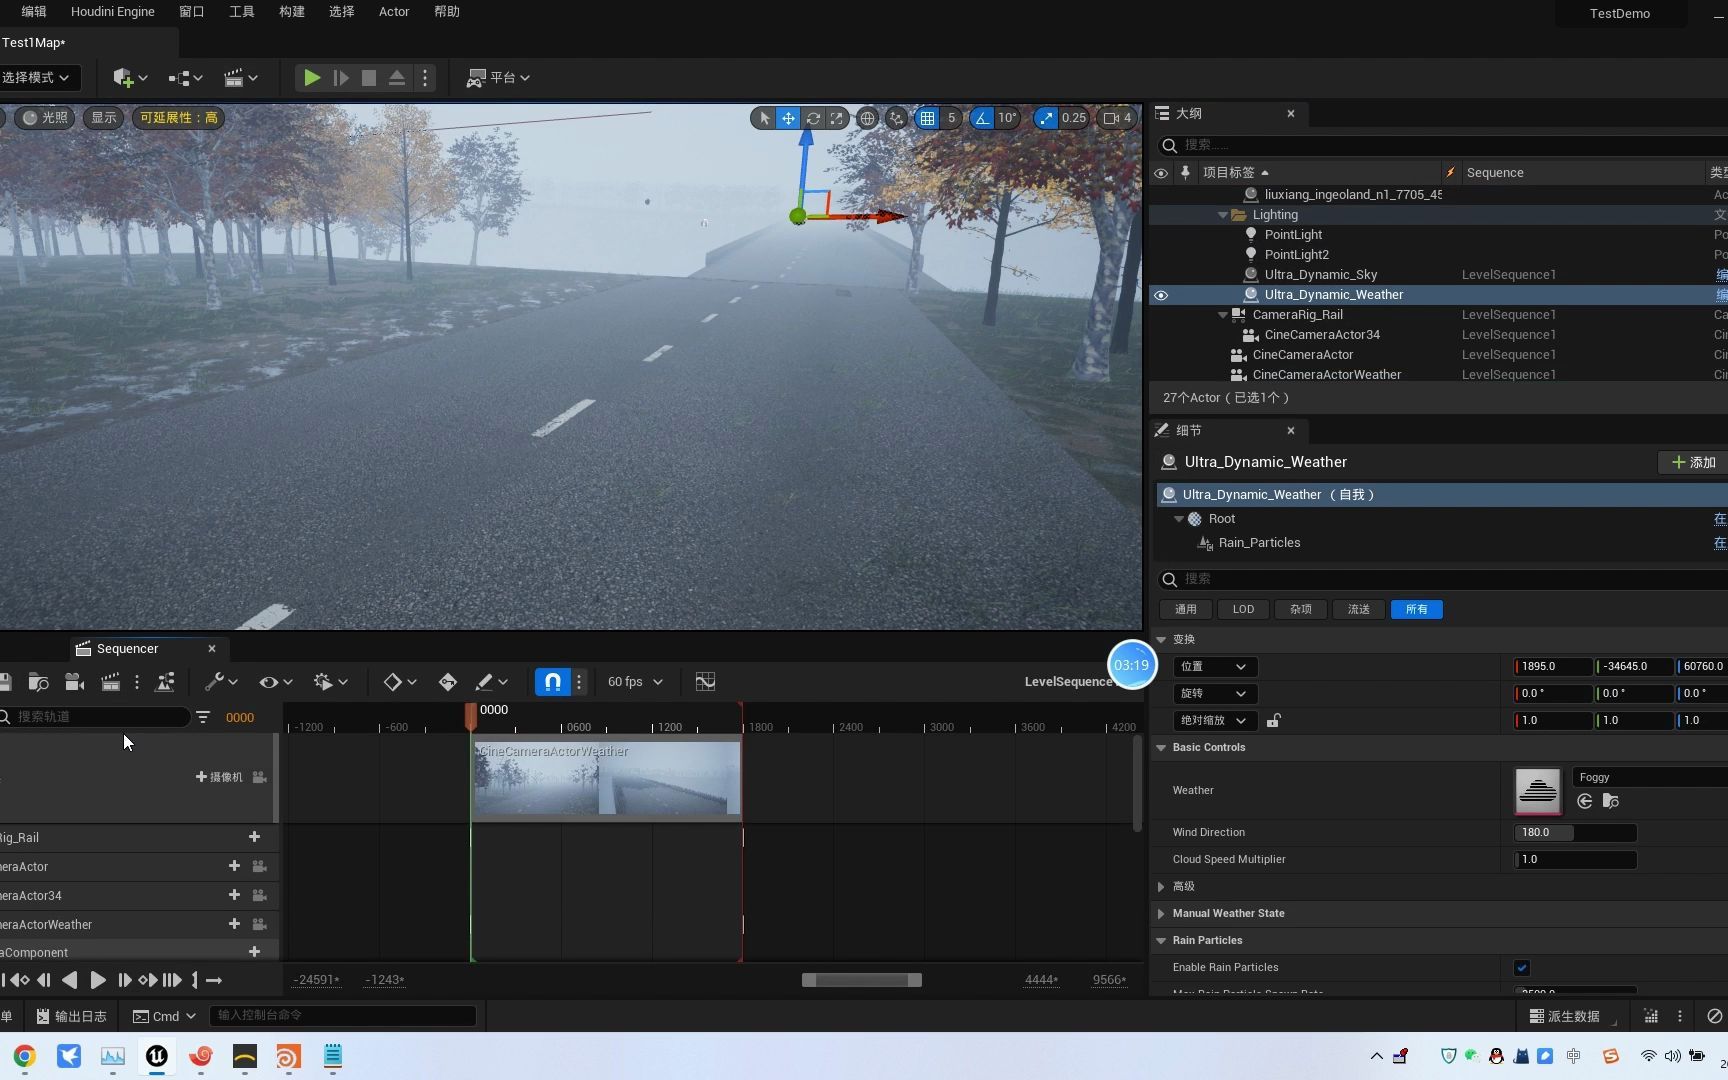Select the translate move gizmo tool
This screenshot has width=1728, height=1080.
(x=789, y=118)
